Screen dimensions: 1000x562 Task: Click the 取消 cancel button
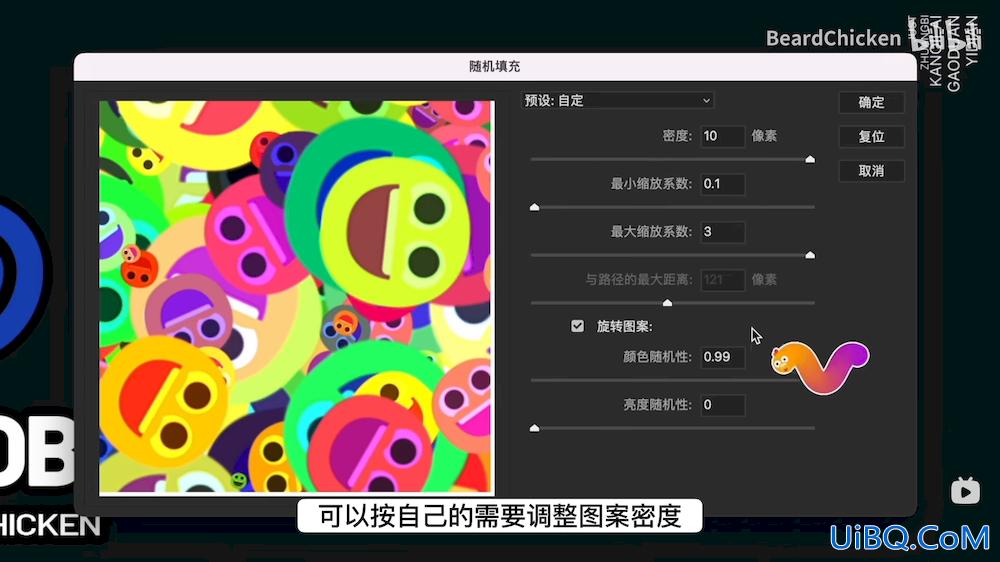click(871, 171)
